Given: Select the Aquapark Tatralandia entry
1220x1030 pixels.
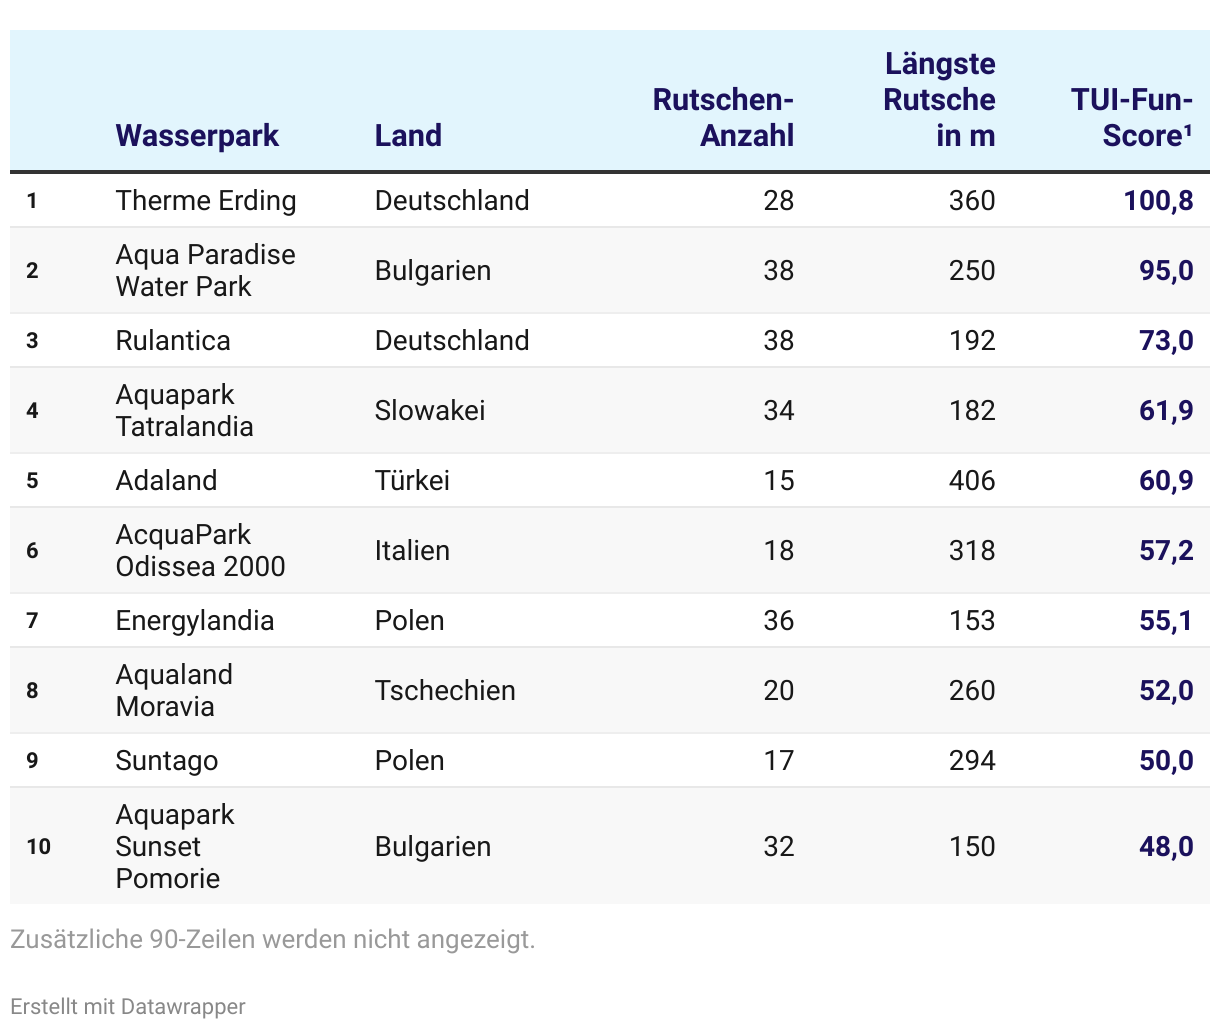Looking at the screenshot, I should pyautogui.click(x=185, y=410).
